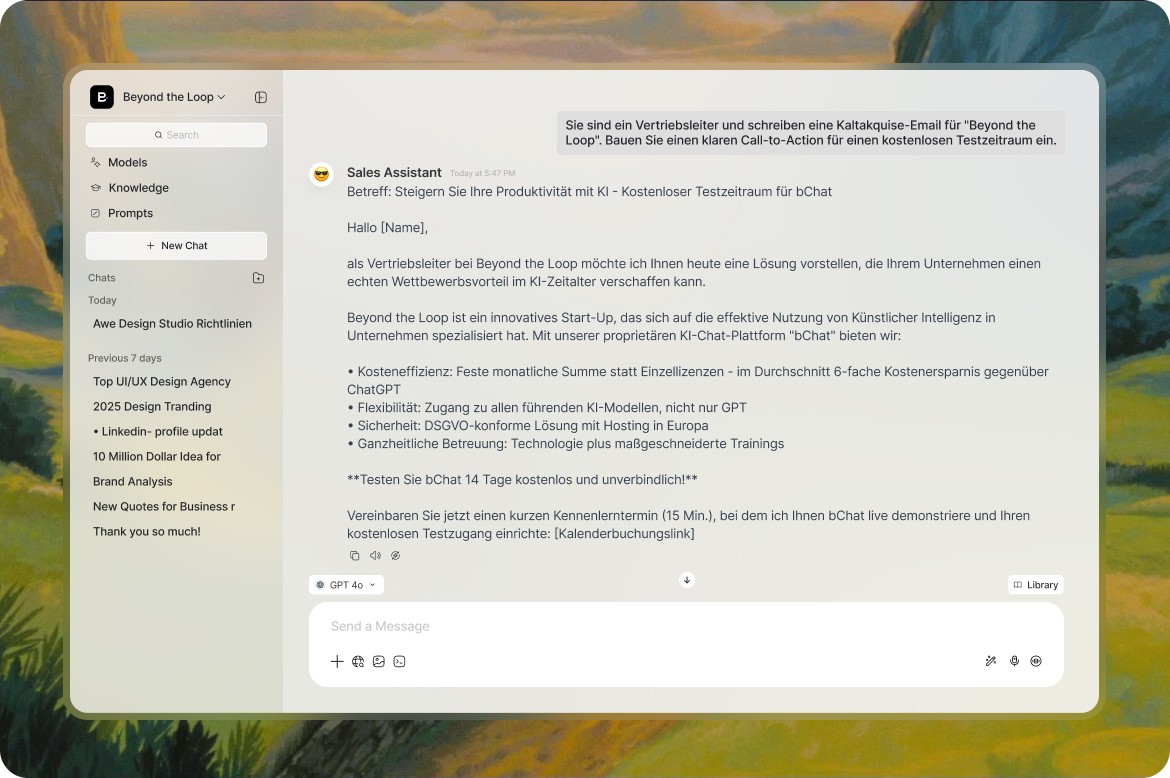The image size is (1170, 778).
Task: Open the 10 Million Dollar Idea chat
Action: pyautogui.click(x=157, y=456)
